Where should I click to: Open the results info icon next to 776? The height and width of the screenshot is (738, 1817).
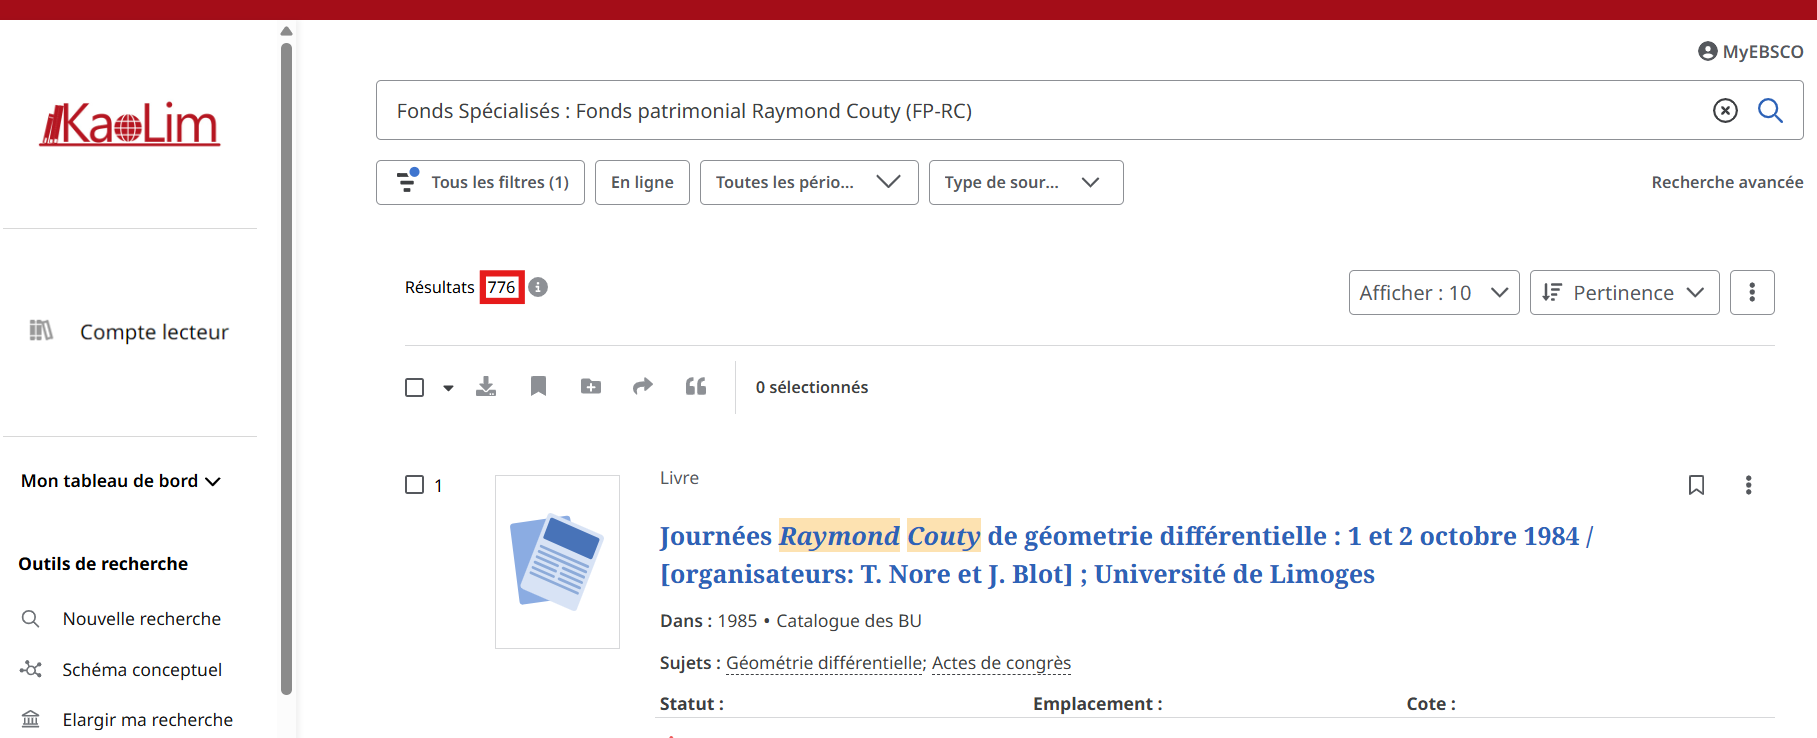click(538, 287)
